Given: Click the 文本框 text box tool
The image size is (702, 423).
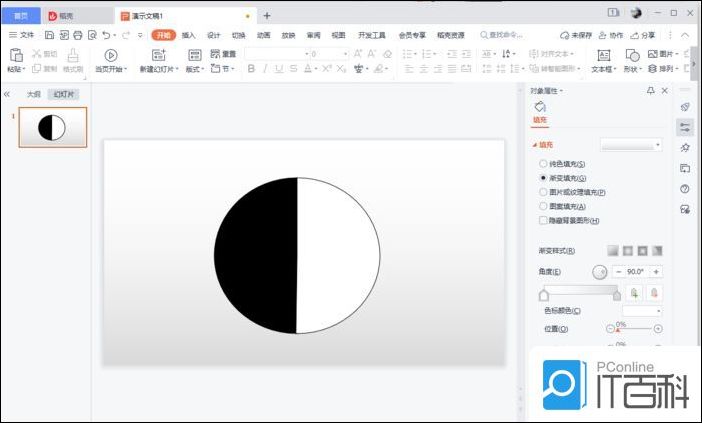Looking at the screenshot, I should 602,55.
